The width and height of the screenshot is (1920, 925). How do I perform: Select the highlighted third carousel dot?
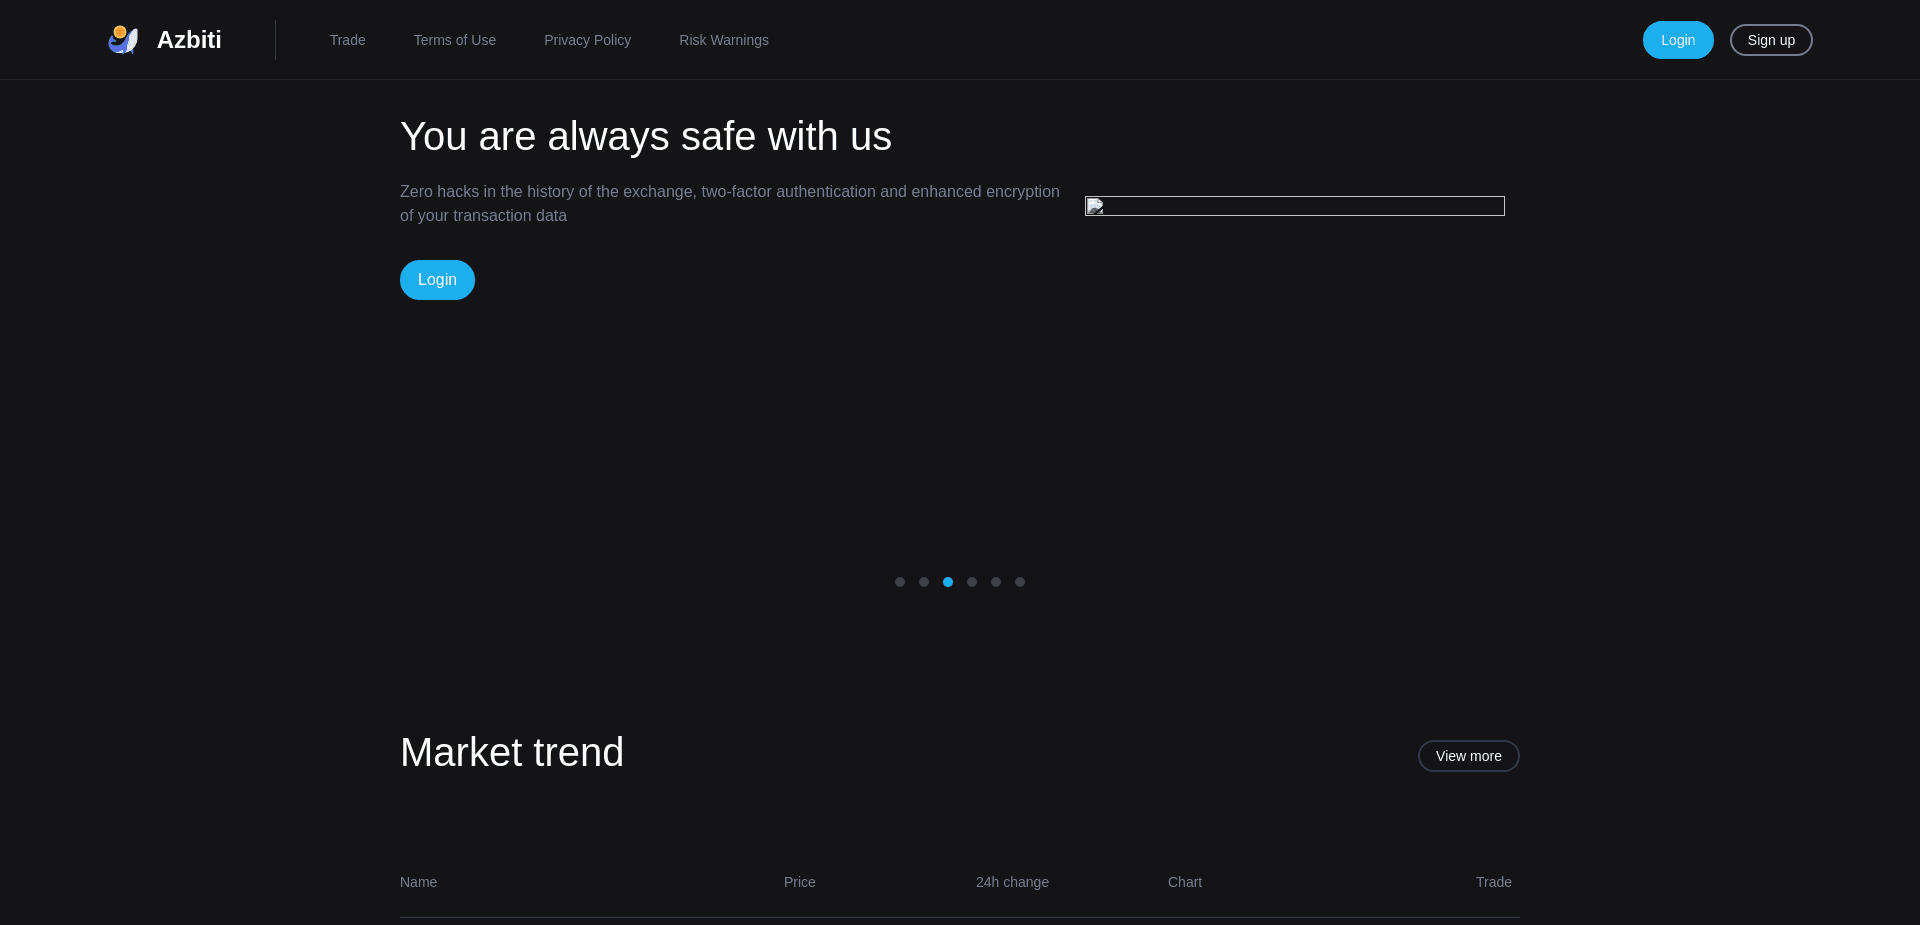click(x=947, y=581)
